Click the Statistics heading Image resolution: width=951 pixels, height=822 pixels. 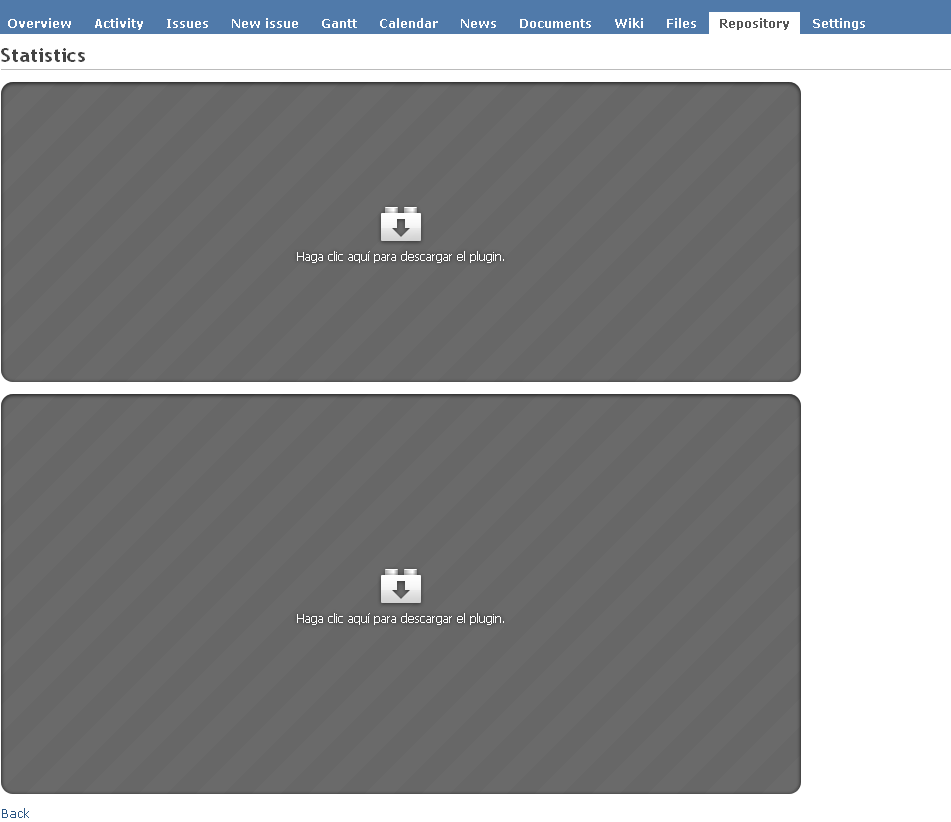tap(43, 55)
